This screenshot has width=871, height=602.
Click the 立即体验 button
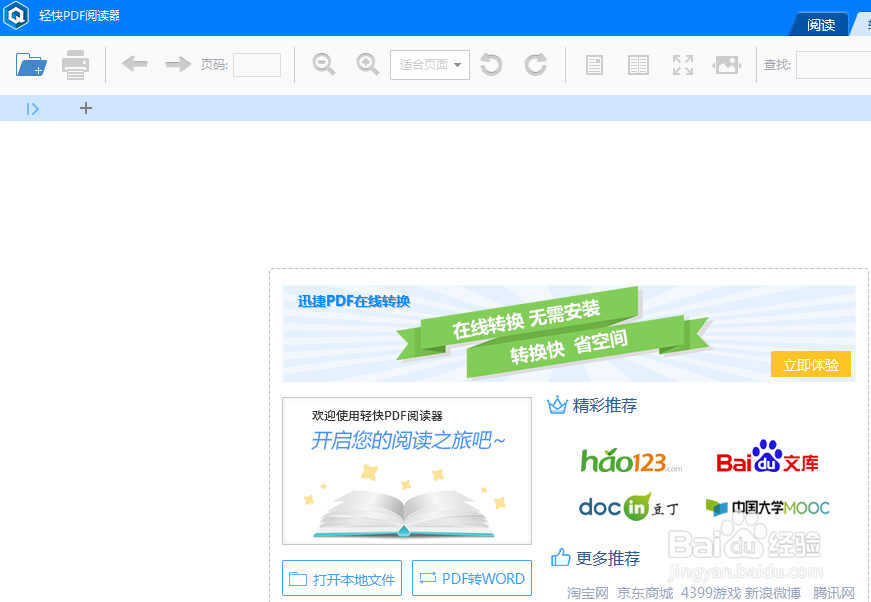810,364
